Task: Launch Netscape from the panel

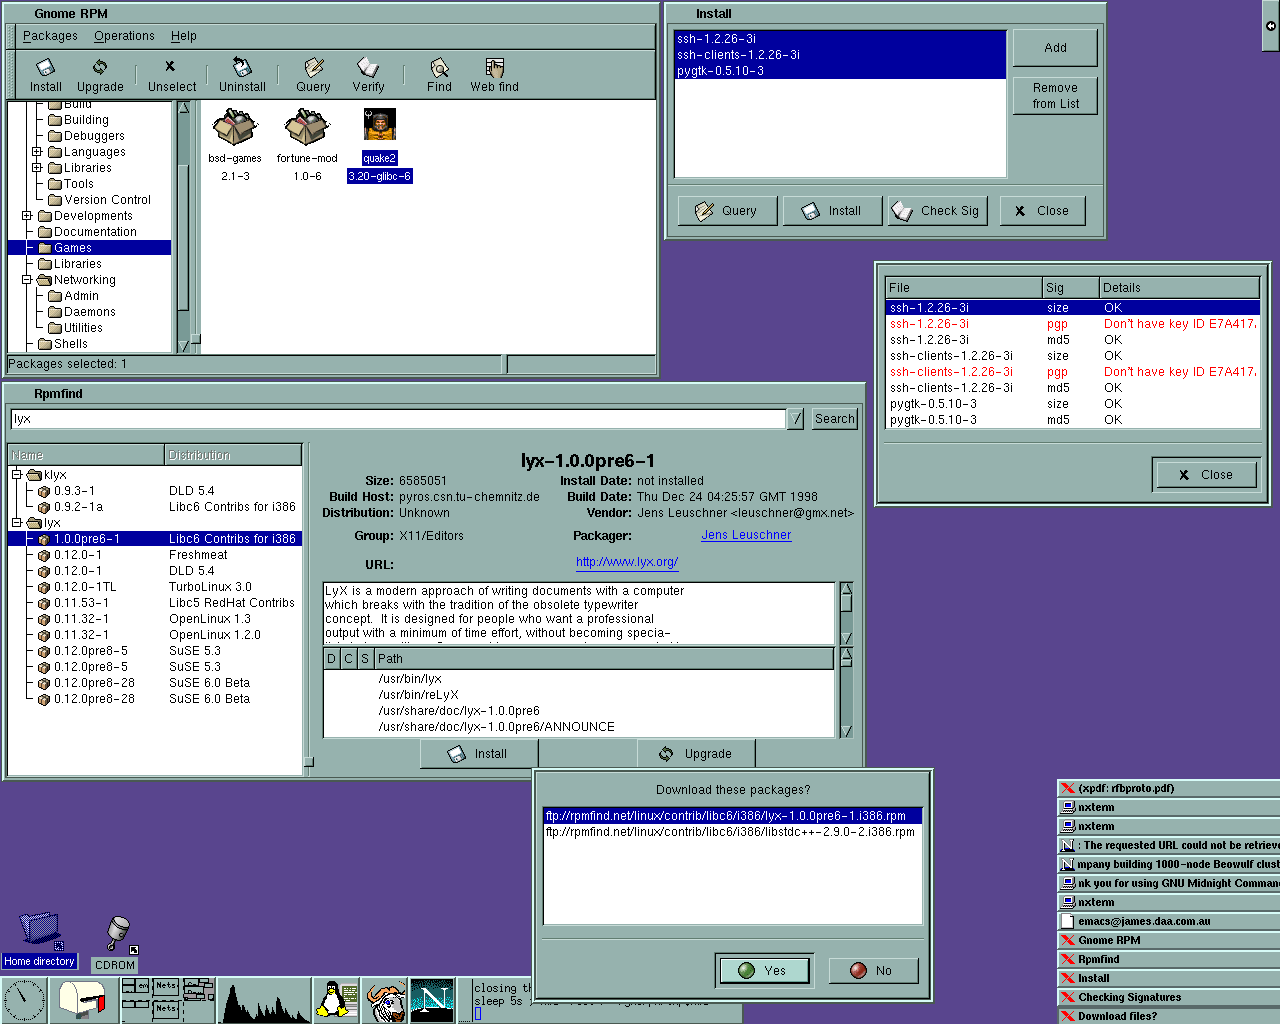Action: click(x=432, y=1000)
